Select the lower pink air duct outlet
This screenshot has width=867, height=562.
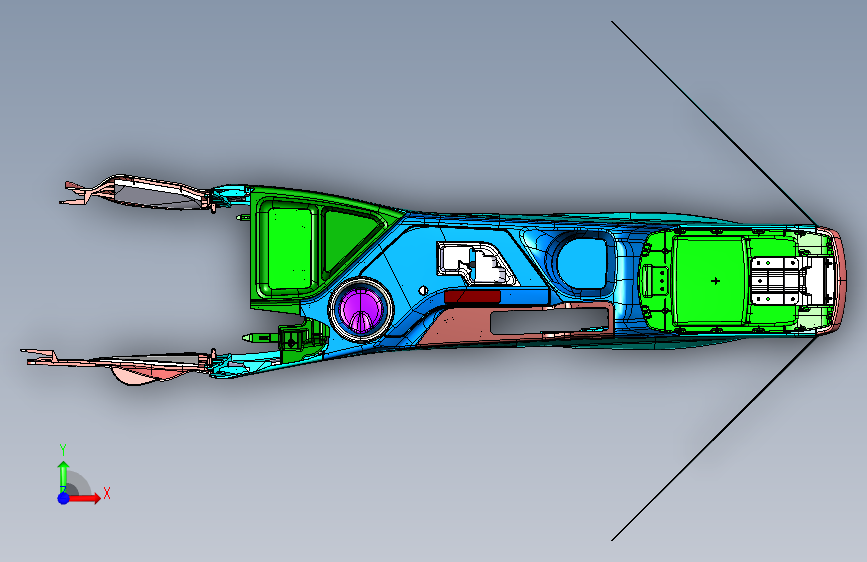(119, 365)
